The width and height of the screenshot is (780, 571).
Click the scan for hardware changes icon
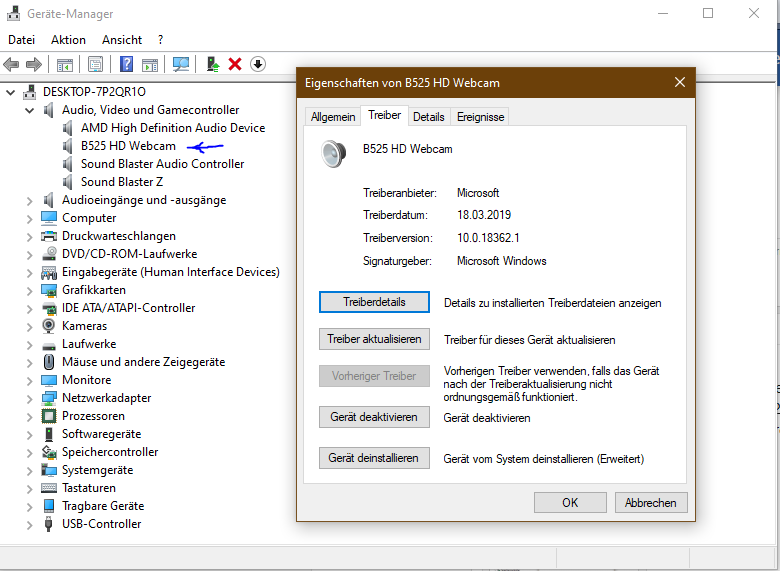181,64
